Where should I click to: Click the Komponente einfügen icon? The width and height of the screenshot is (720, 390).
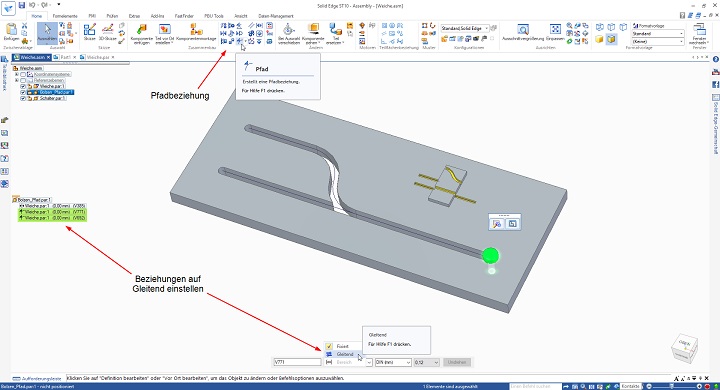tap(141, 34)
